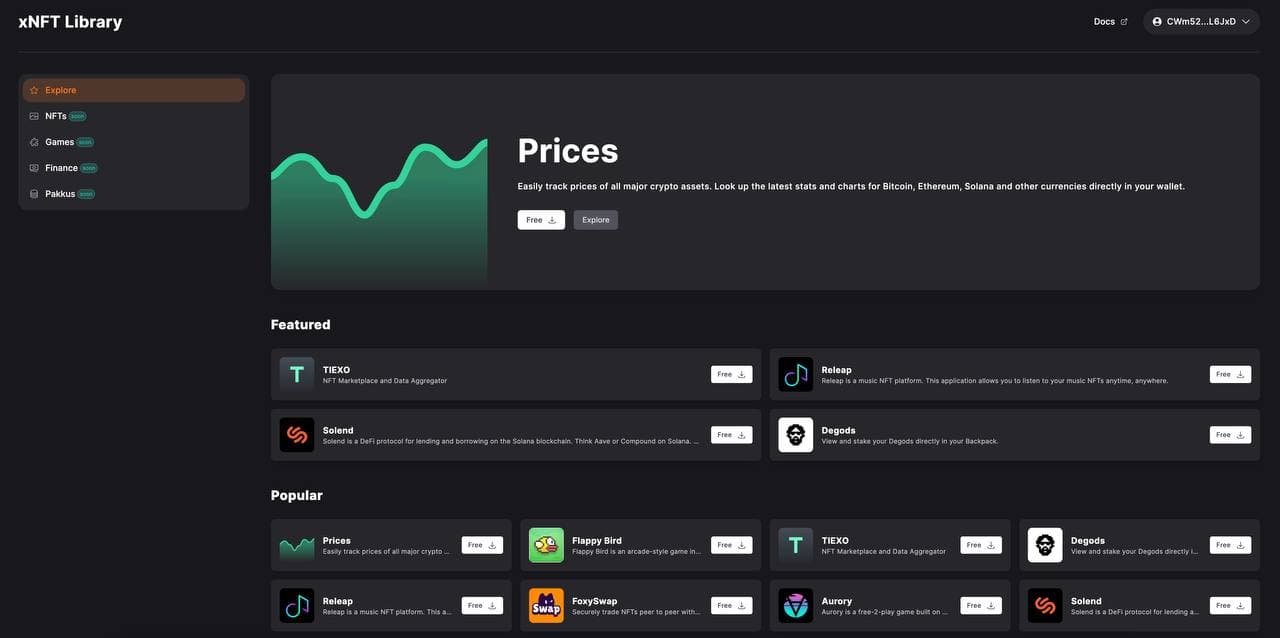Open the Pakkus sidebar category
The height and width of the screenshot is (638, 1280).
coord(60,194)
